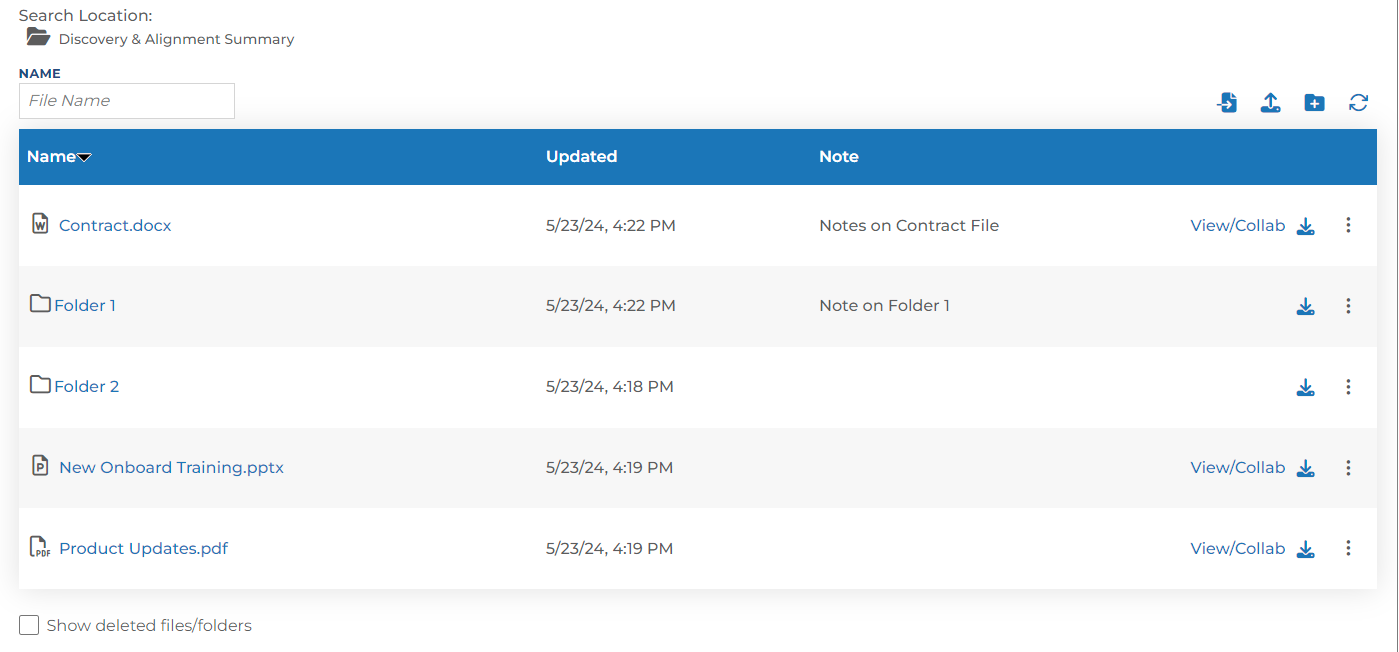
Task: Download New Onboard Training.pptx via its icon
Action: [x=1305, y=468]
